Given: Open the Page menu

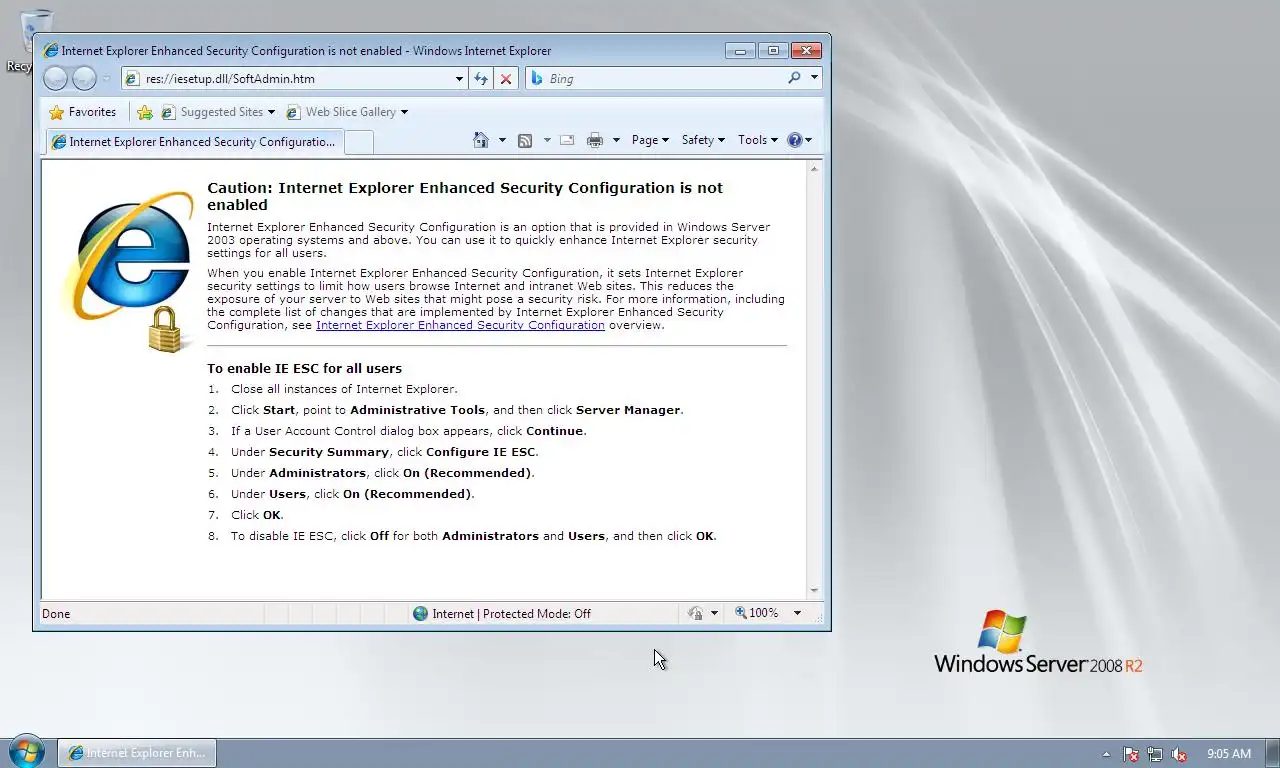Looking at the screenshot, I should coord(650,140).
